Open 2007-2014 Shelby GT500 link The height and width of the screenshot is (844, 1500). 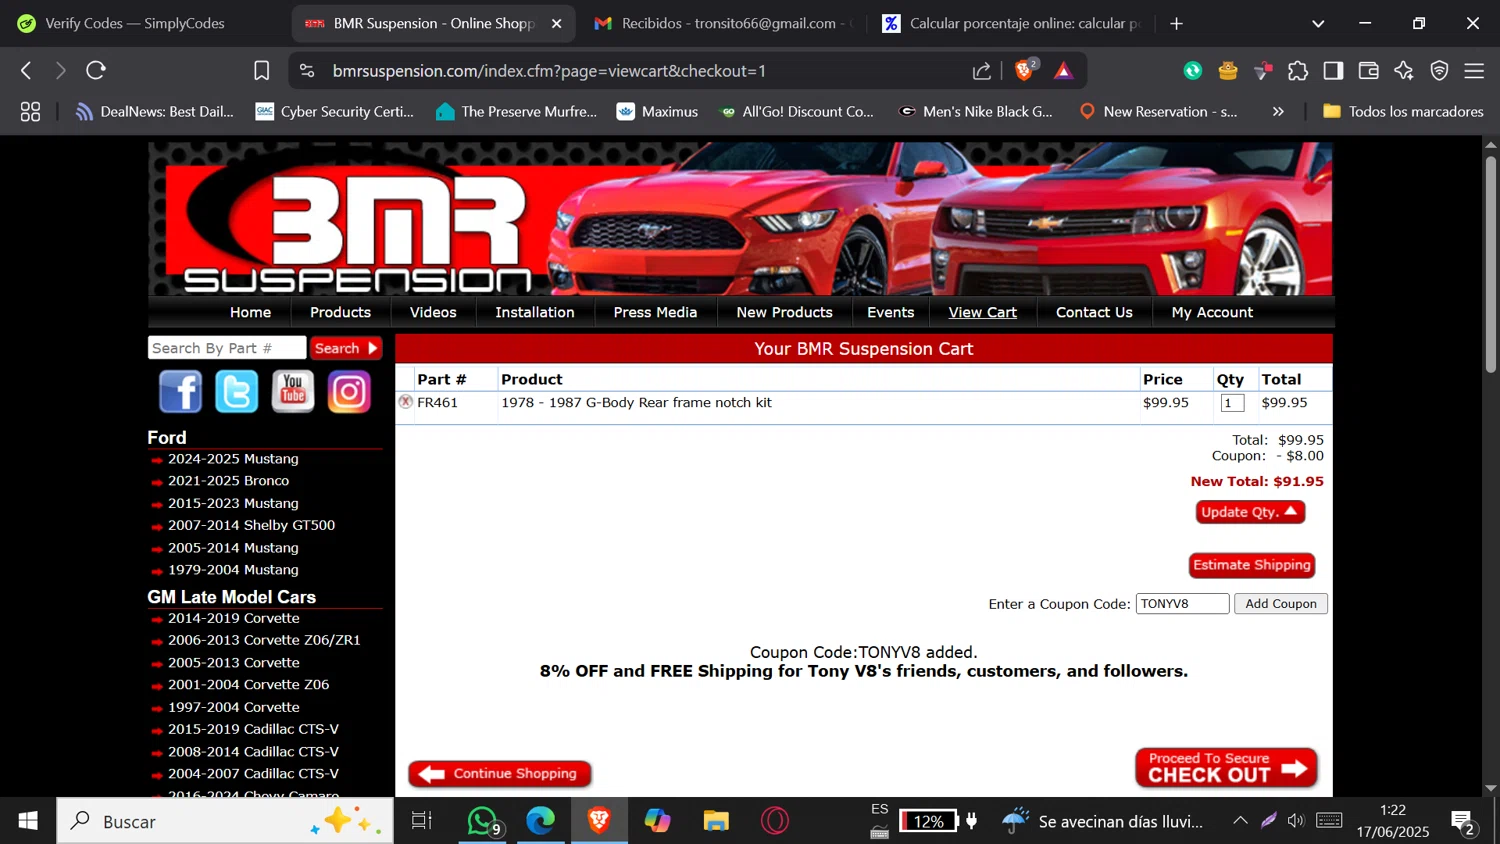pyautogui.click(x=251, y=525)
